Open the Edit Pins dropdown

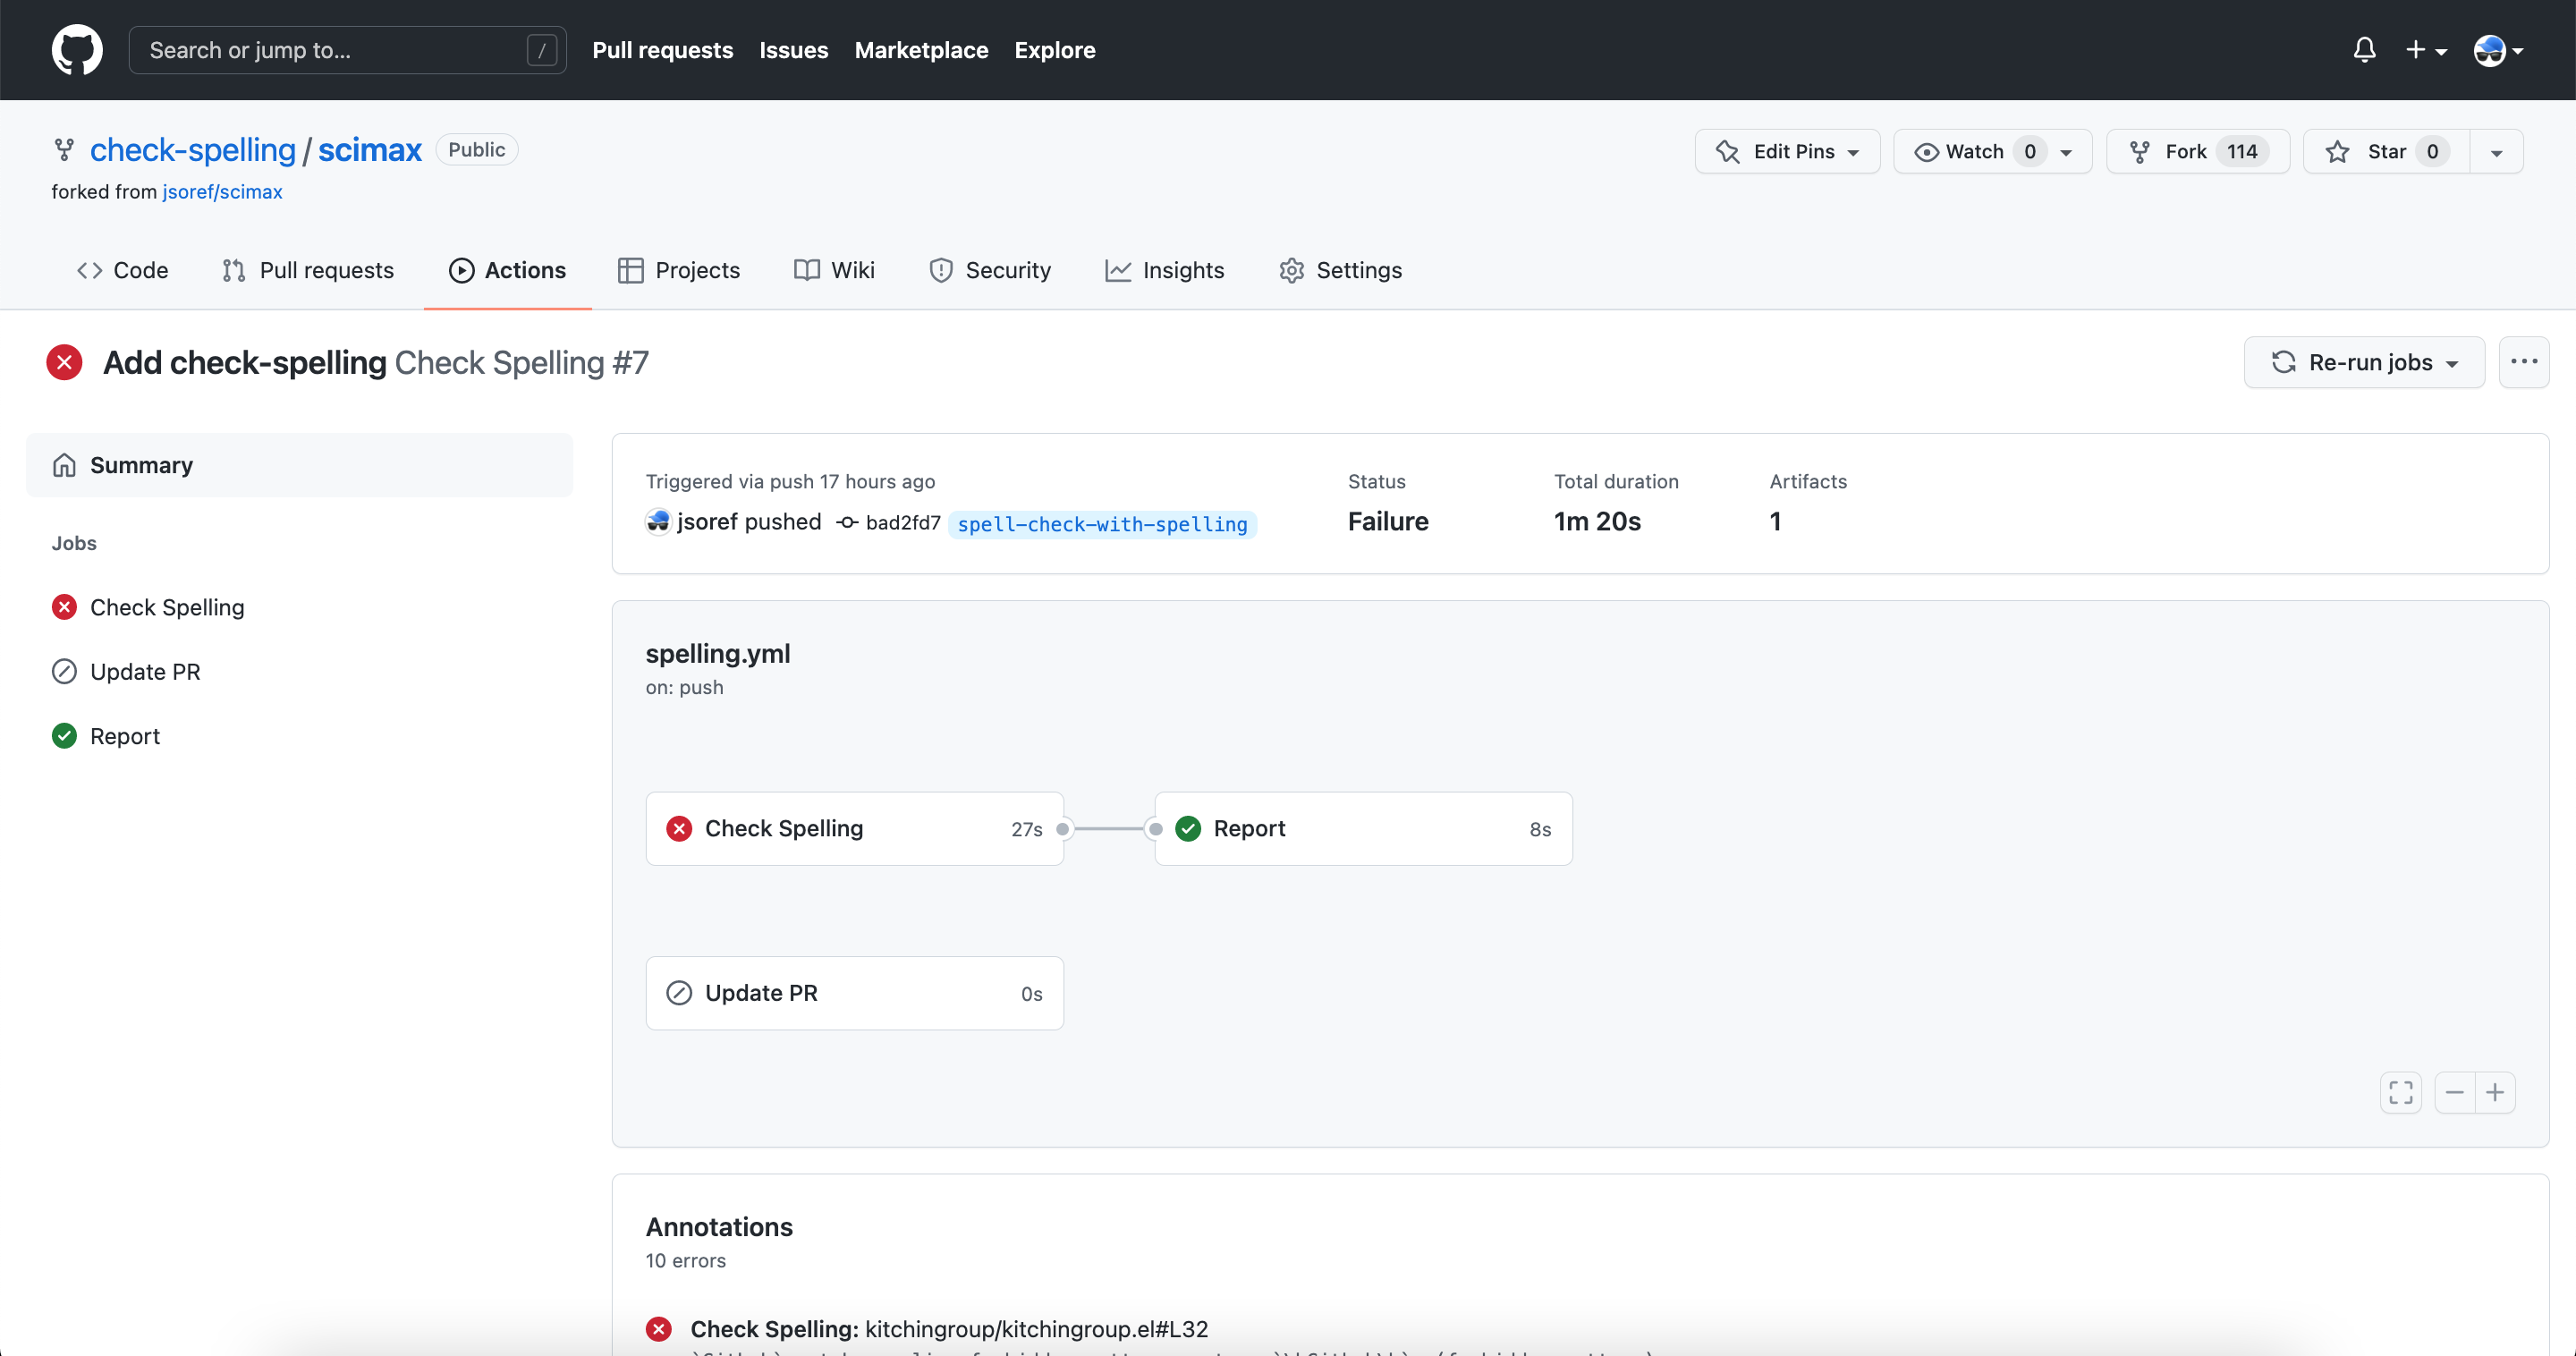[1787, 151]
